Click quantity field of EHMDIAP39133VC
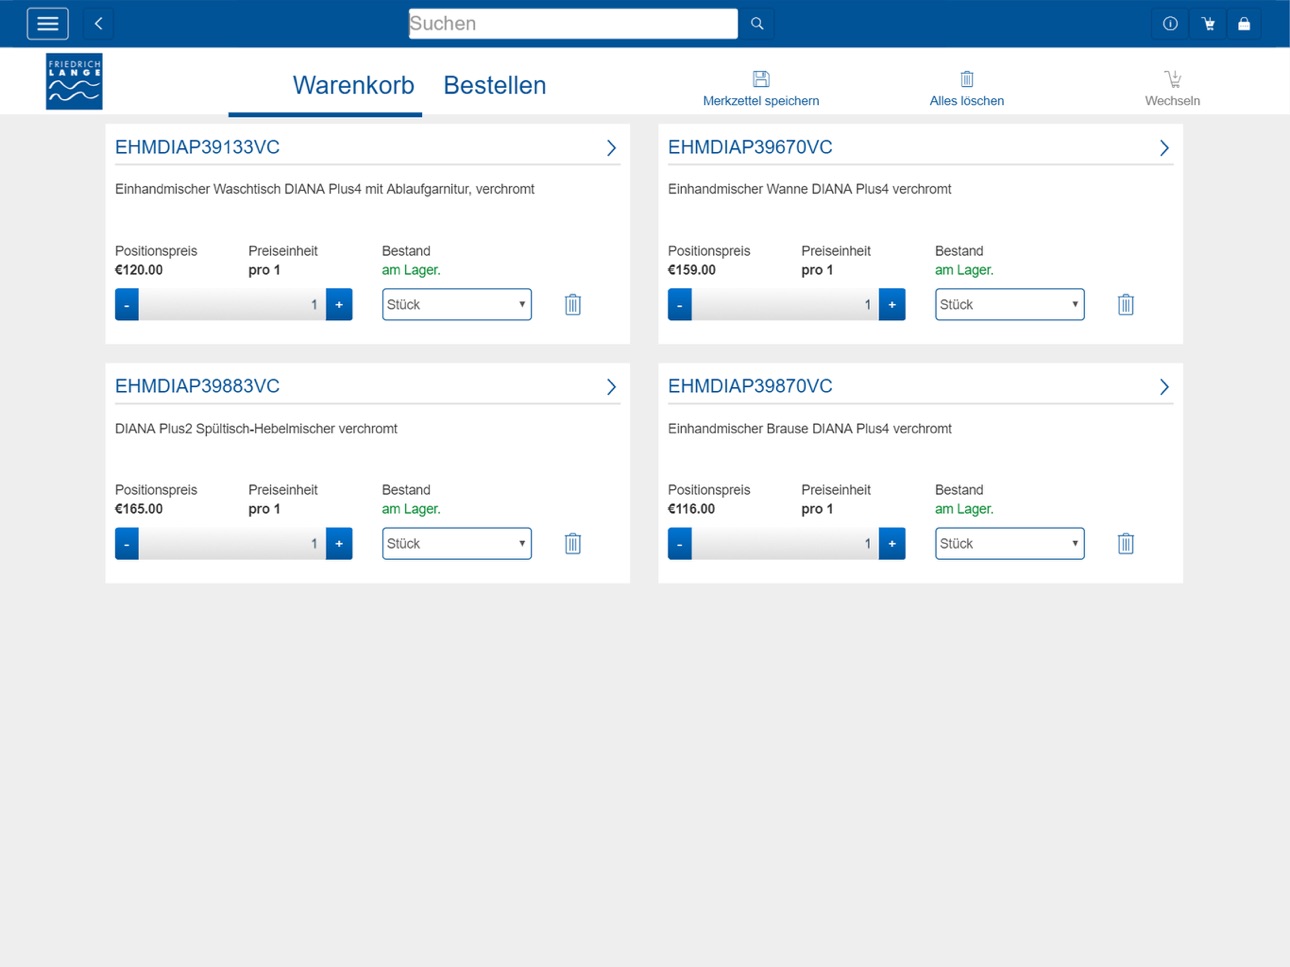This screenshot has height=967, width=1290. click(x=232, y=304)
